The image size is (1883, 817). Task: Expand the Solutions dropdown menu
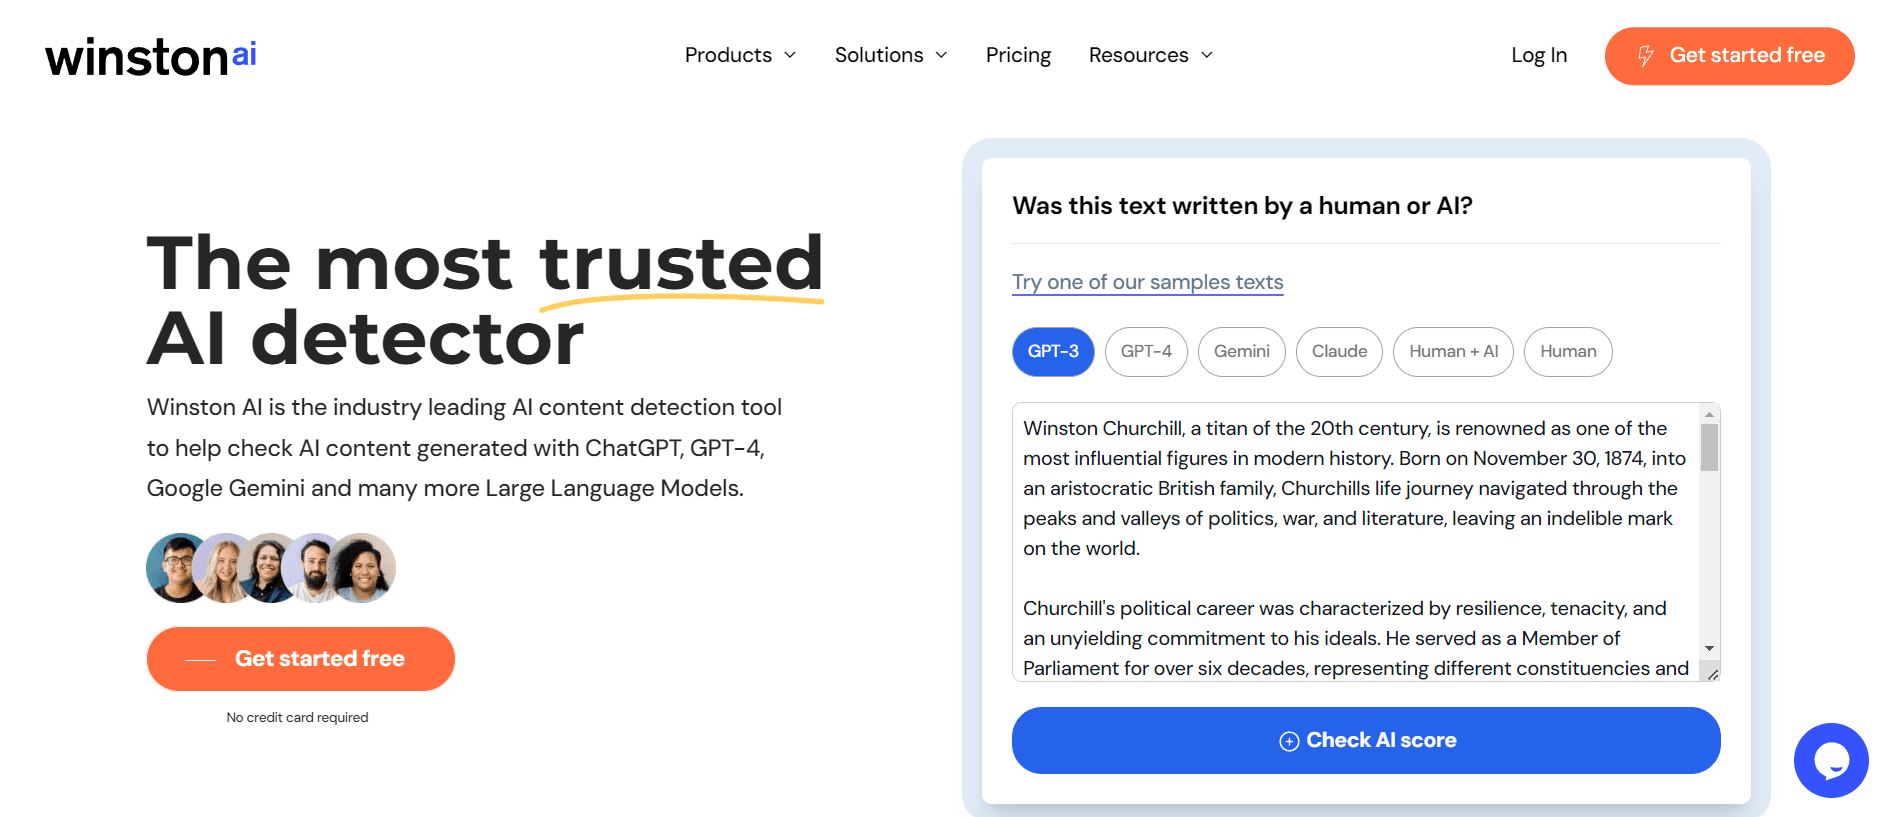point(890,55)
